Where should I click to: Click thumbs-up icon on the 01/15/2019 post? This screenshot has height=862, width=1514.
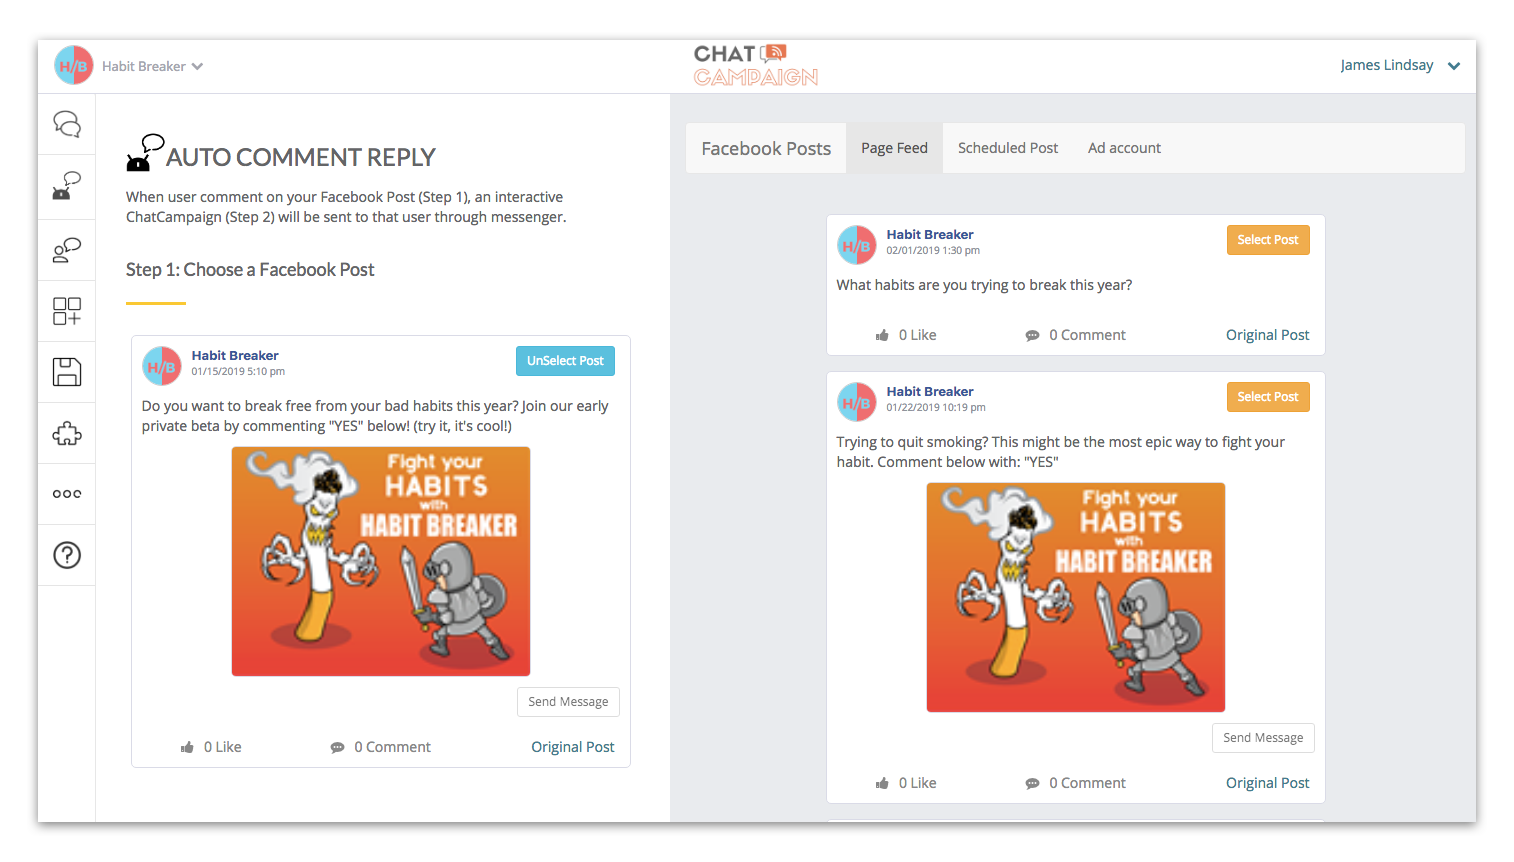coord(187,747)
